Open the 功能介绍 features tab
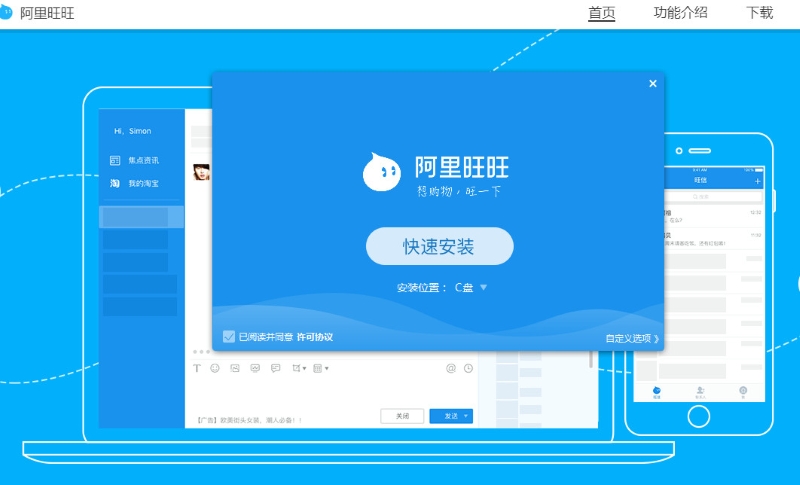The height and width of the screenshot is (485, 800). [680, 13]
